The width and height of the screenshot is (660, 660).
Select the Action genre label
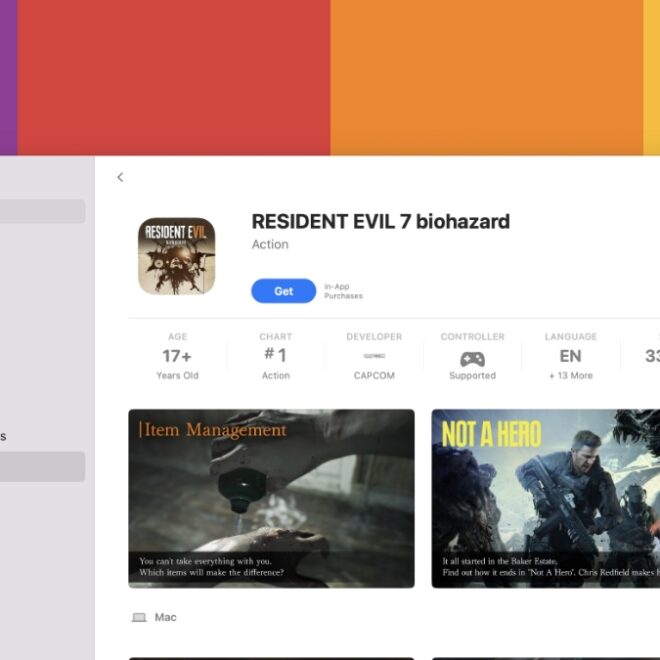point(270,244)
